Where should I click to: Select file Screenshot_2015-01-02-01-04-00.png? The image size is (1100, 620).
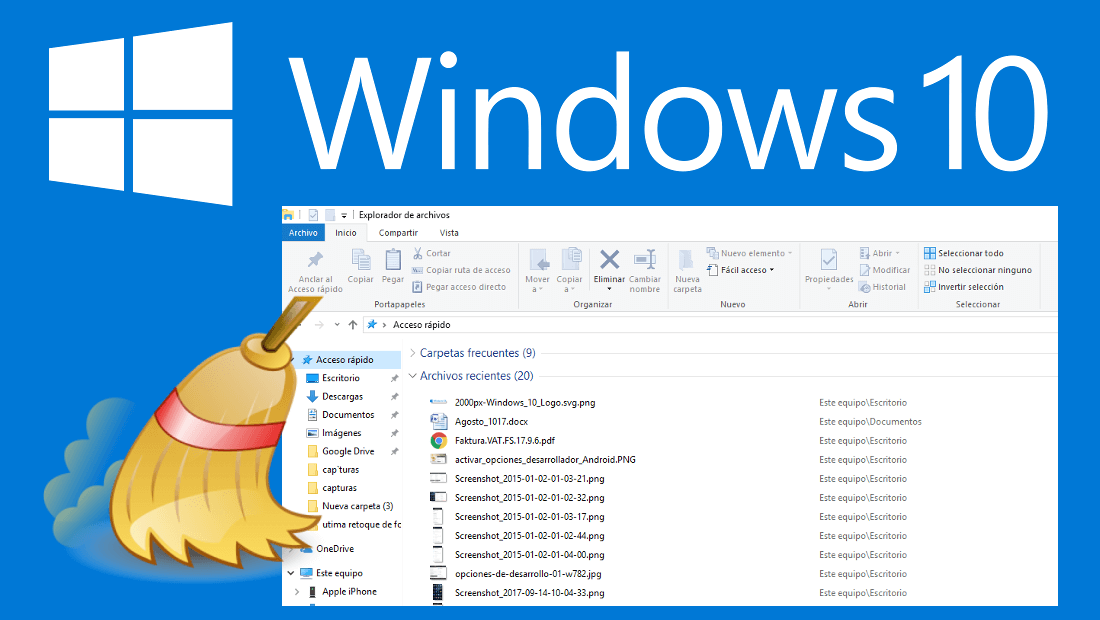pyautogui.click(x=530, y=555)
